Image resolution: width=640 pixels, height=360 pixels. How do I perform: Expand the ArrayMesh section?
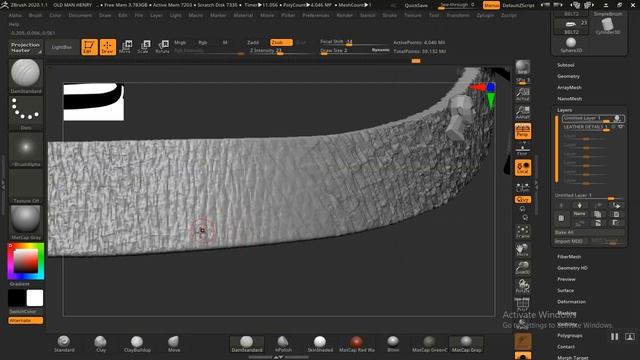(569, 87)
